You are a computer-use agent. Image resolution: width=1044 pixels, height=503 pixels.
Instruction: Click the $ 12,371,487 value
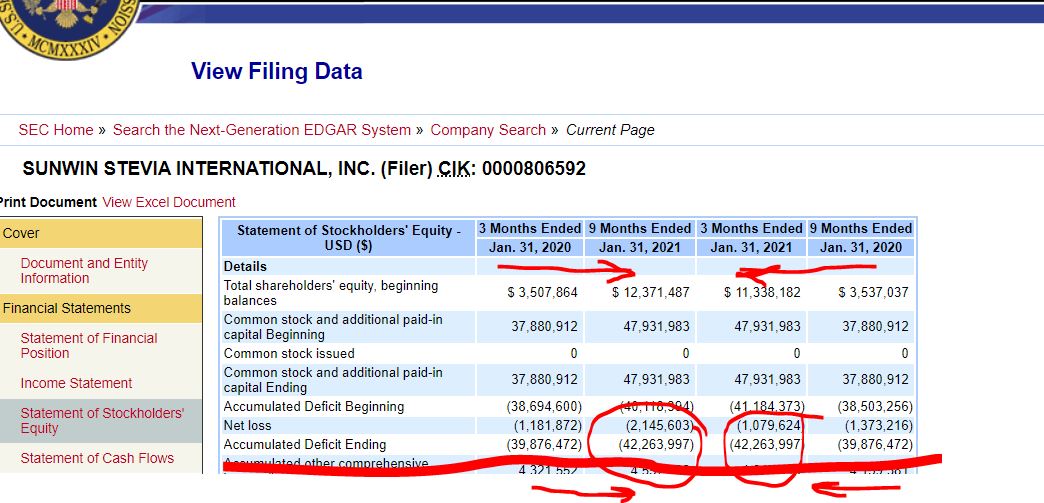pyautogui.click(x=651, y=292)
